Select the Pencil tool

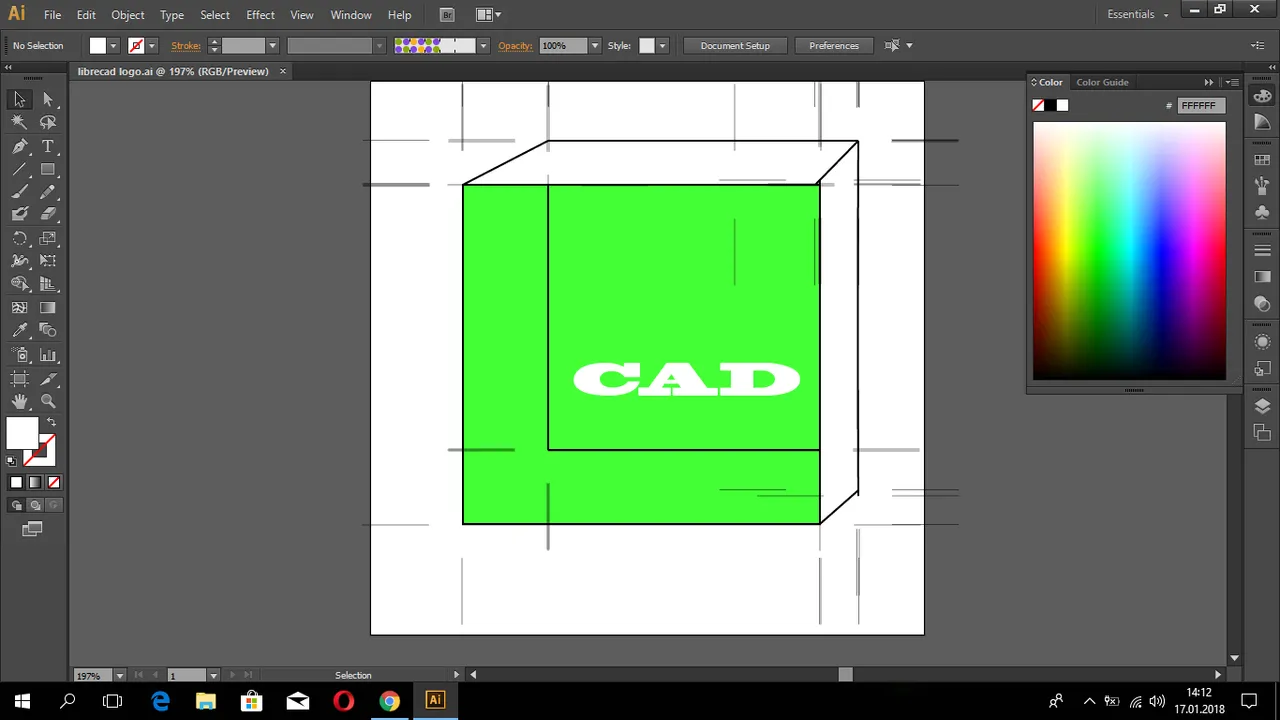tap(48, 192)
